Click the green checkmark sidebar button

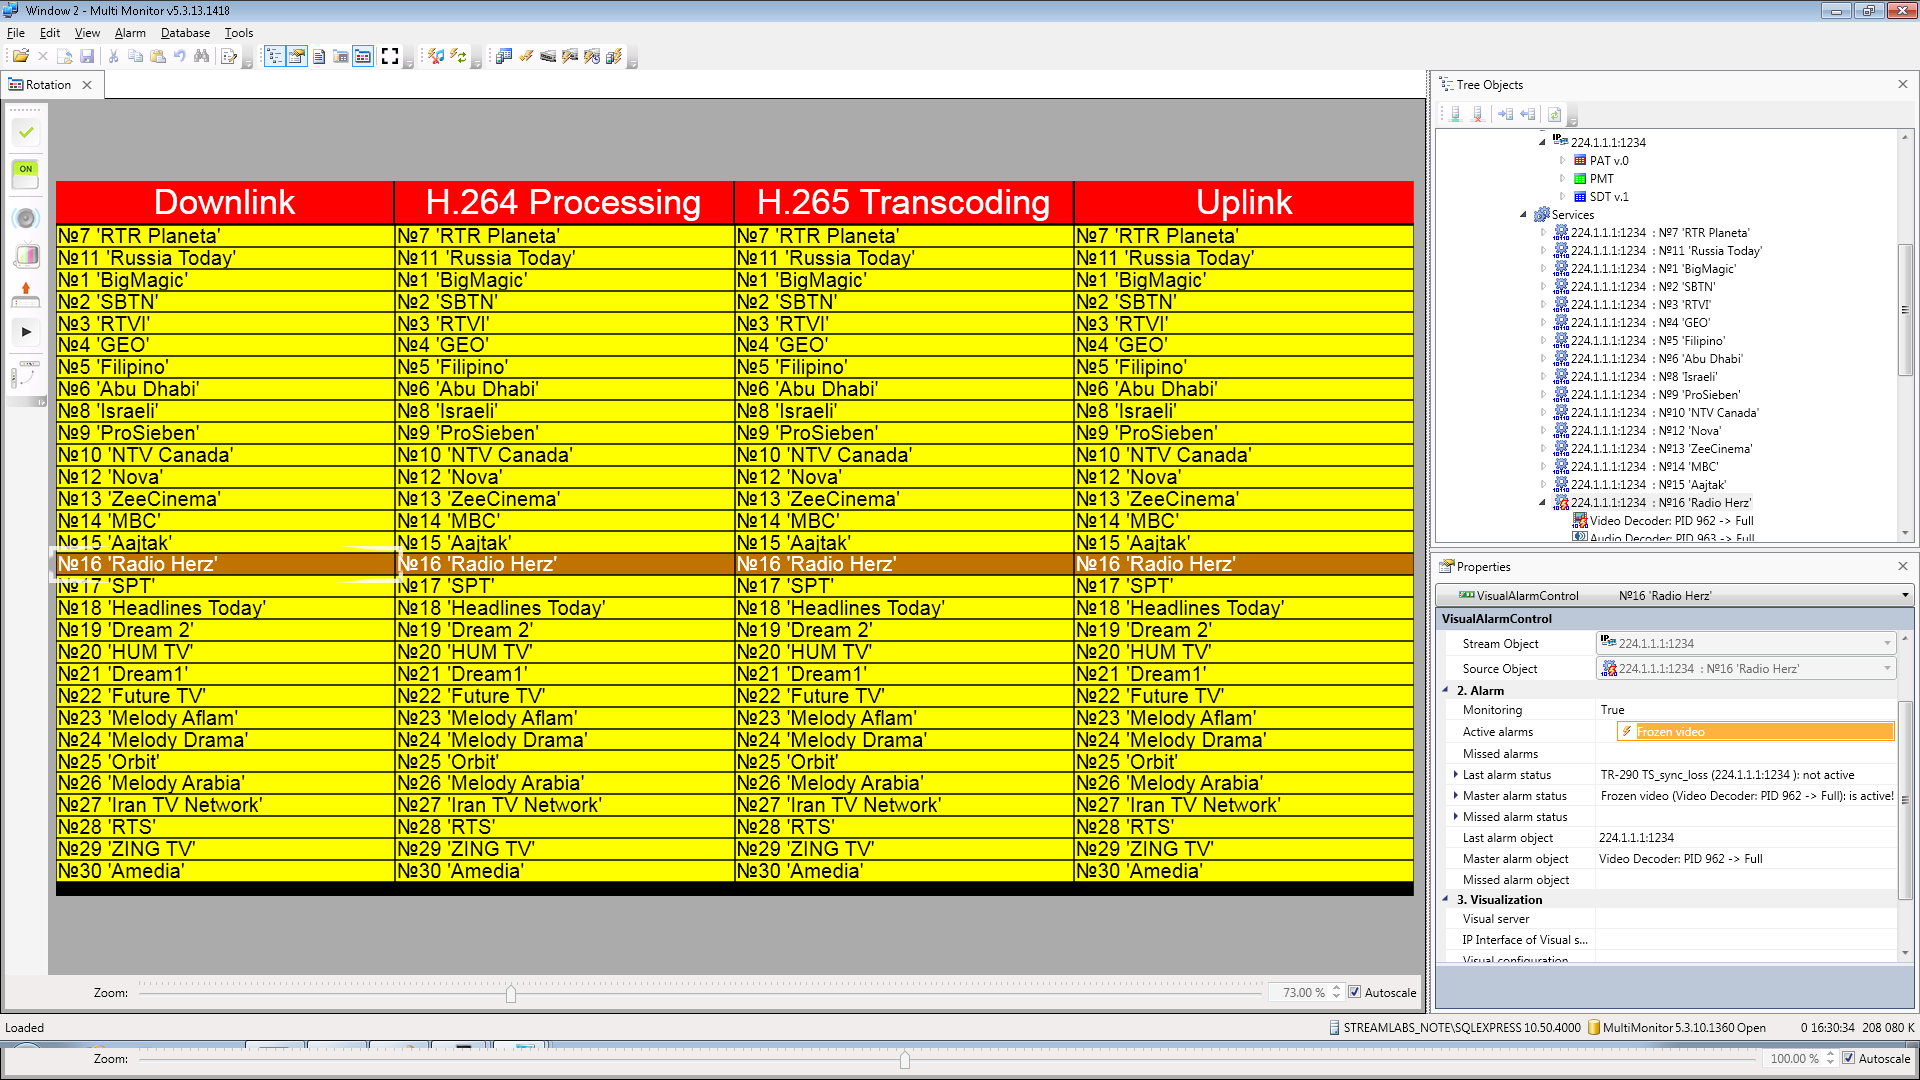click(x=26, y=132)
